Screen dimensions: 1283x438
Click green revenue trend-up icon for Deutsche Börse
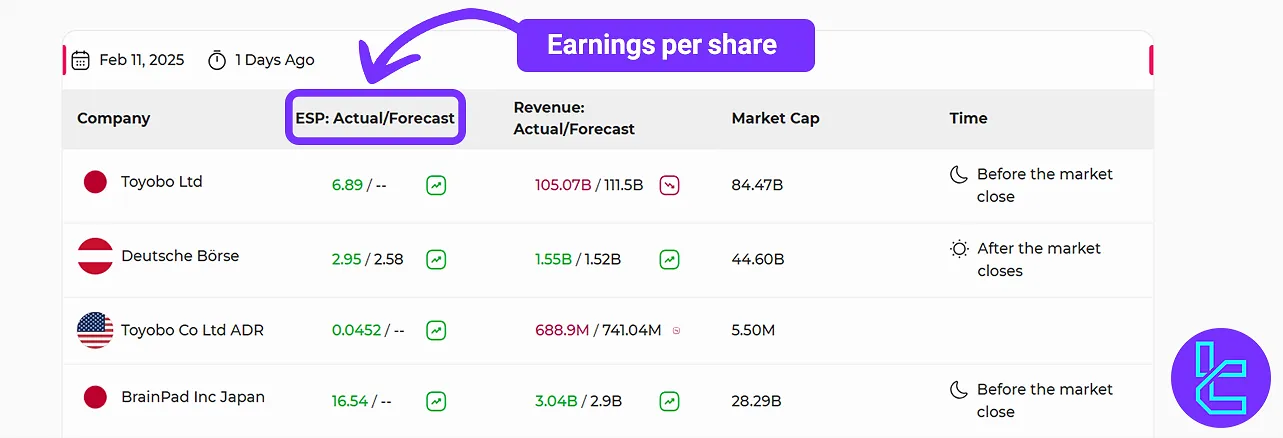(x=669, y=259)
